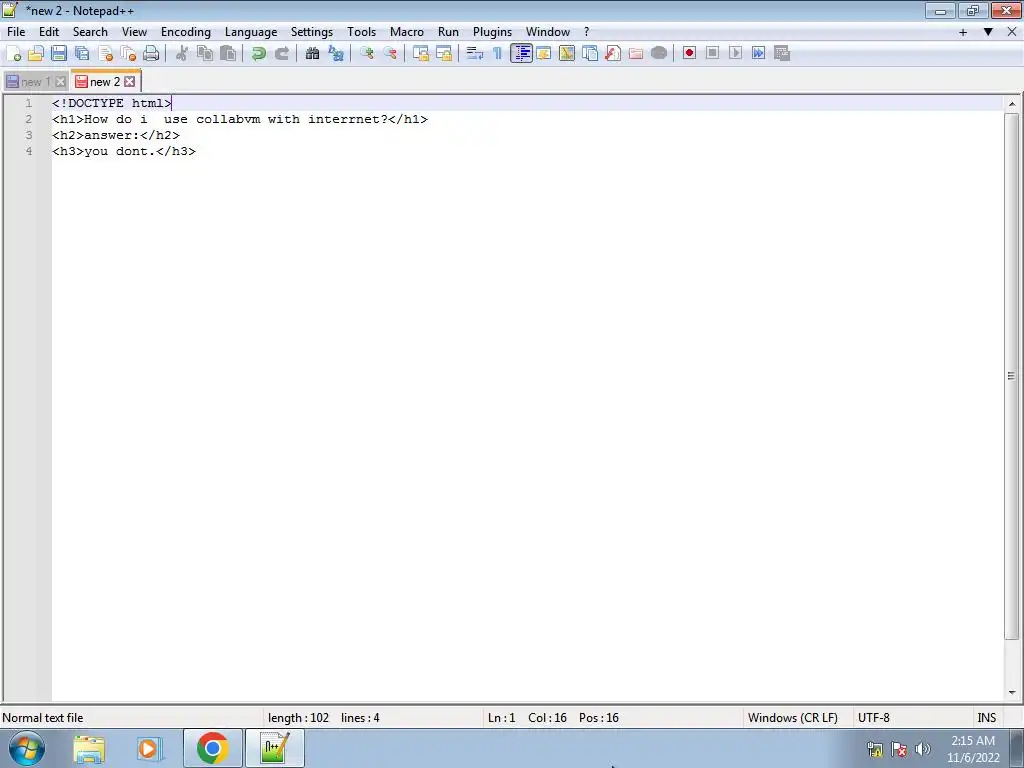Open a file with the folder icon
Screen dimensions: 1024x768
coord(36,54)
